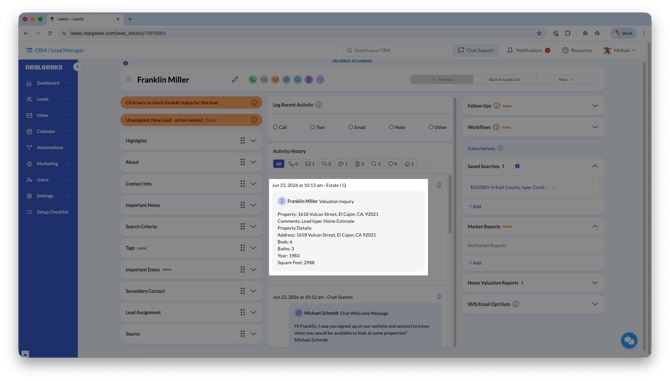This screenshot has height=382, width=670.
Task: Click the Chat Support button
Action: pyautogui.click(x=476, y=50)
